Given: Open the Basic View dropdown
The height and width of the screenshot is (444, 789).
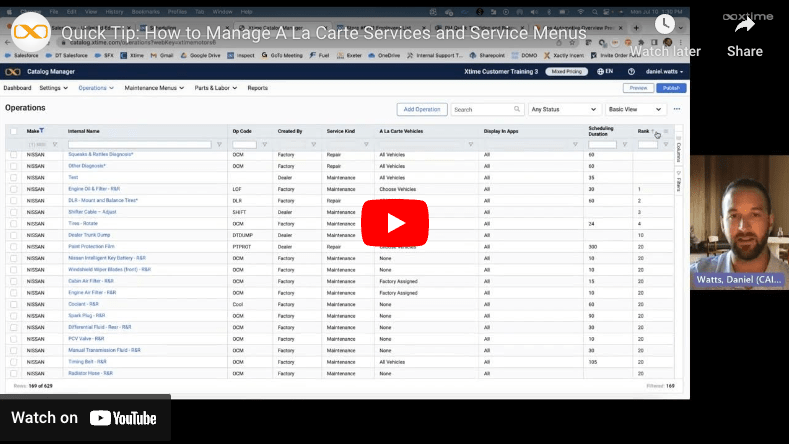Looking at the screenshot, I should pos(636,109).
